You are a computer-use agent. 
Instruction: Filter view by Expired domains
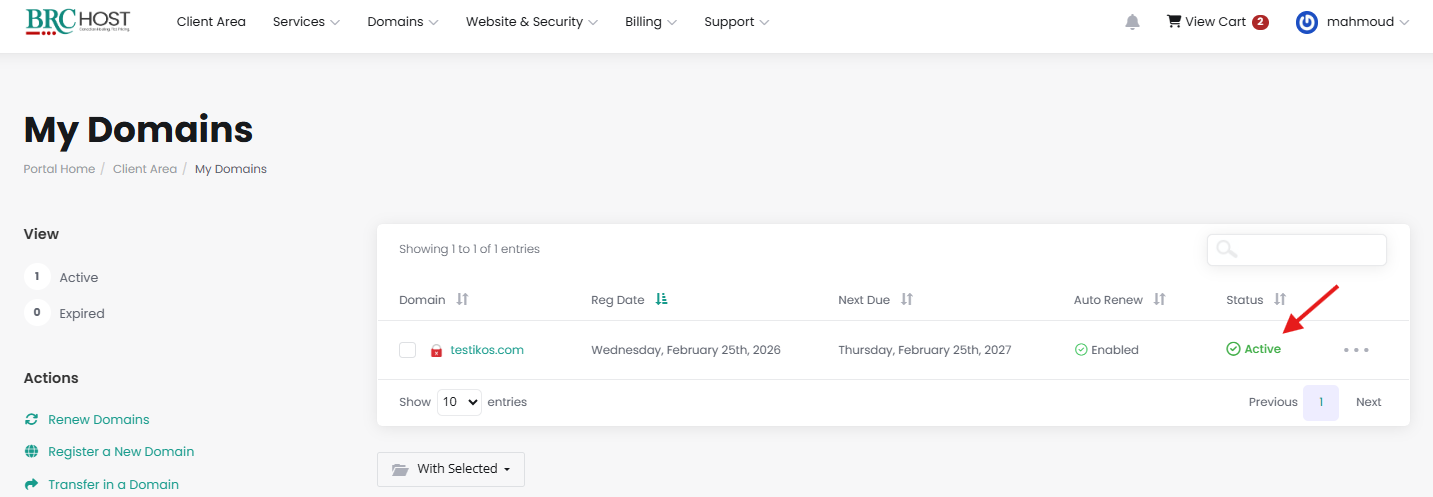[x=81, y=313]
